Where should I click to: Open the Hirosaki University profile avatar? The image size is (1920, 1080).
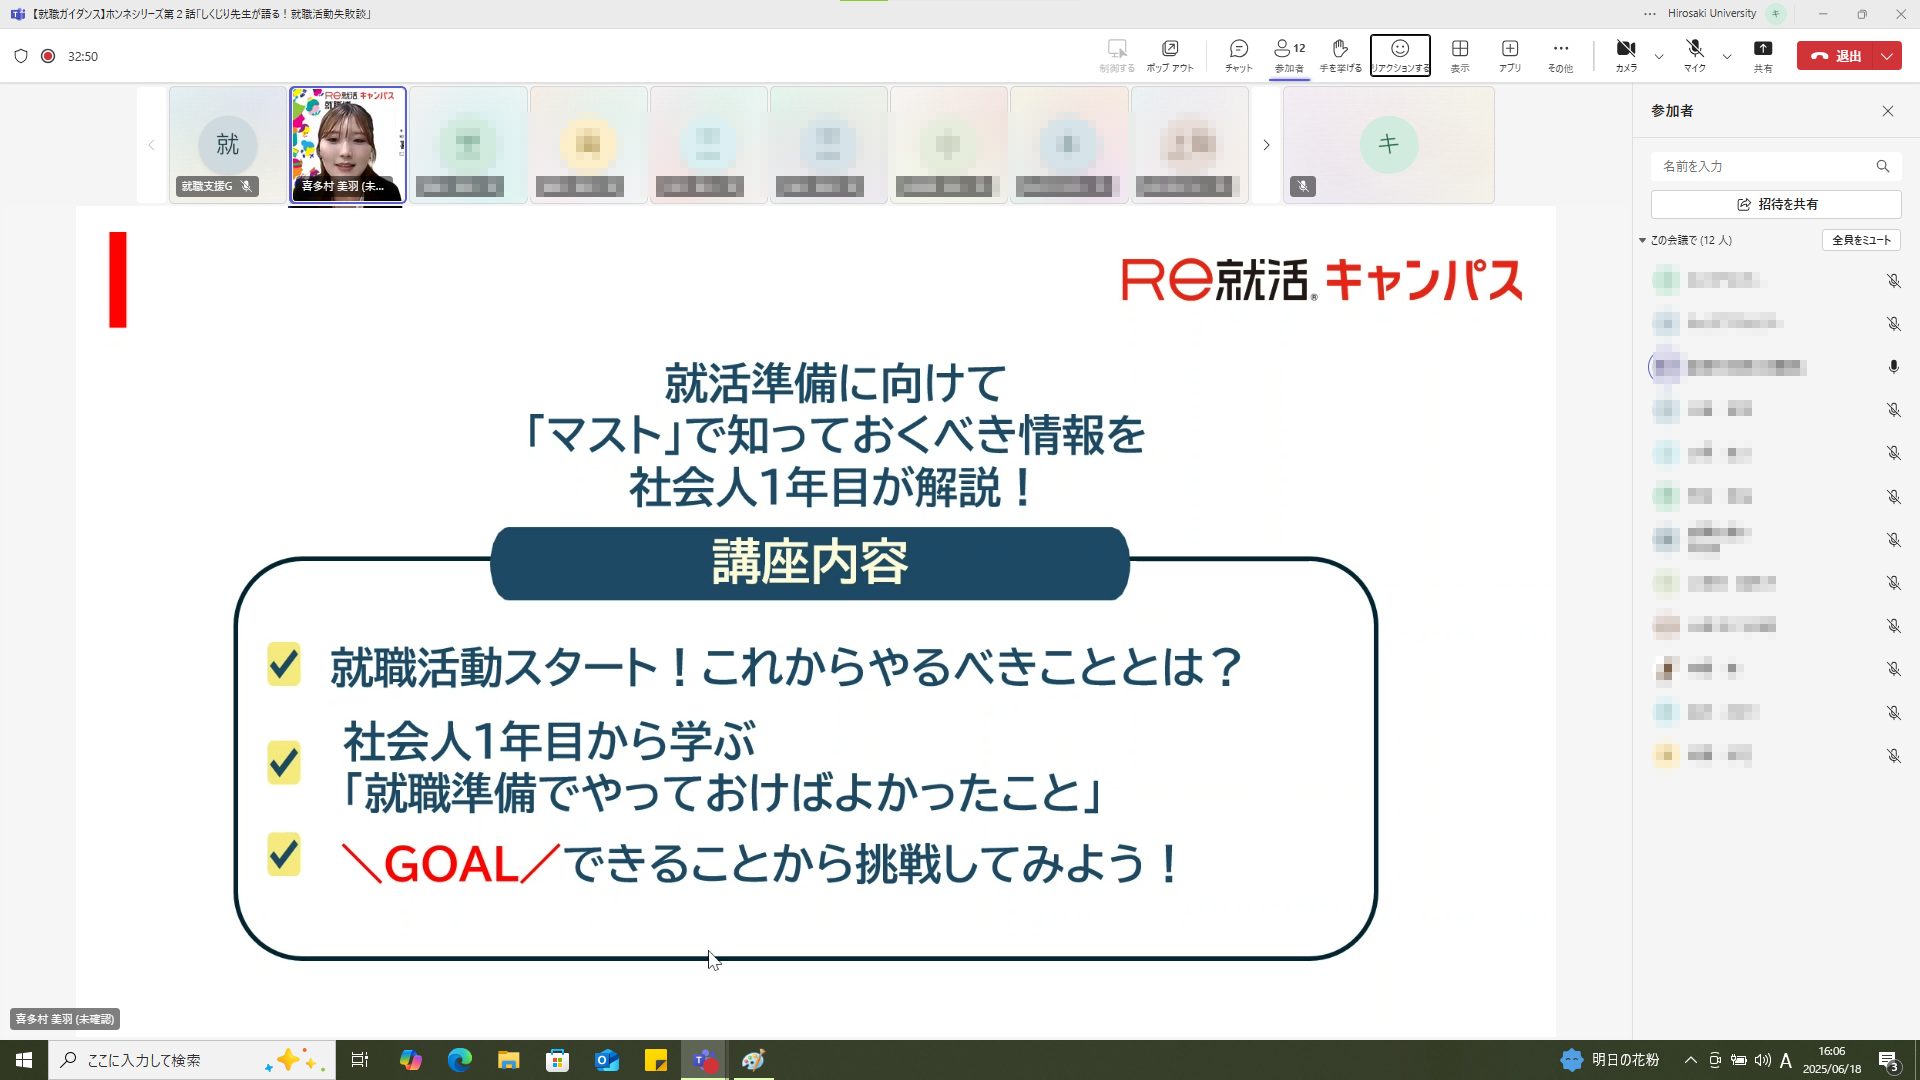click(x=1776, y=14)
